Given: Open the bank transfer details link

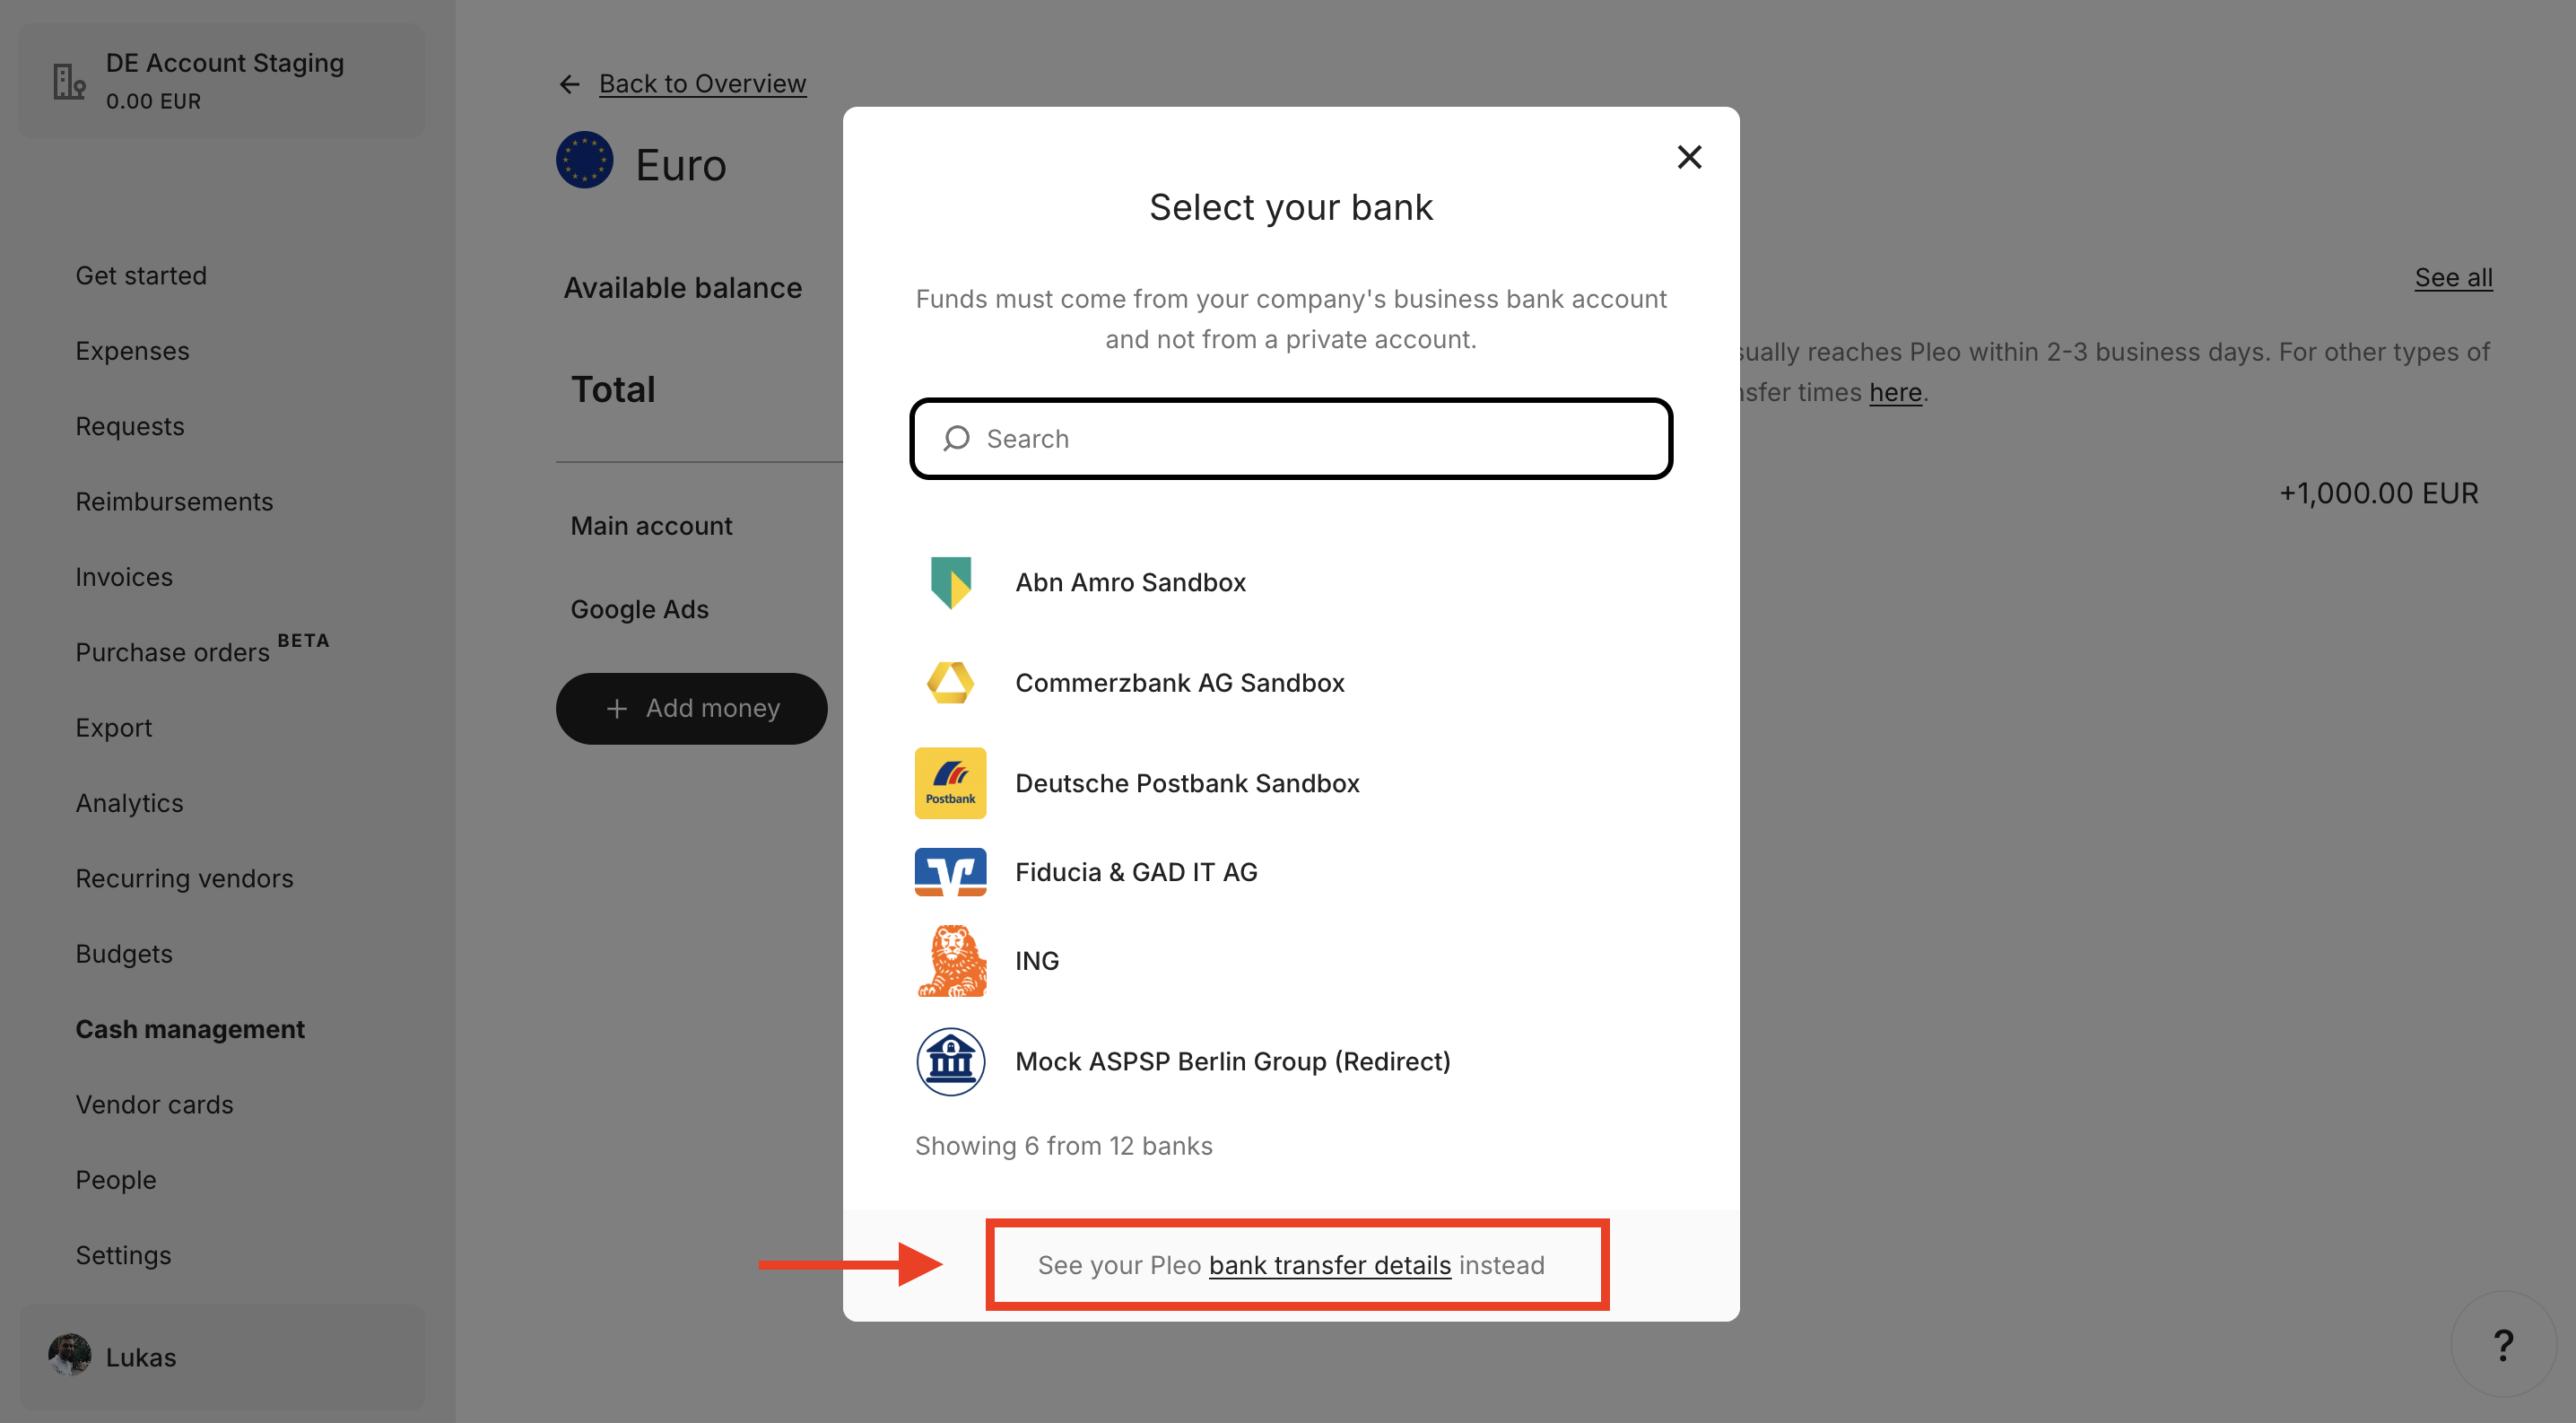Looking at the screenshot, I should 1329,1265.
